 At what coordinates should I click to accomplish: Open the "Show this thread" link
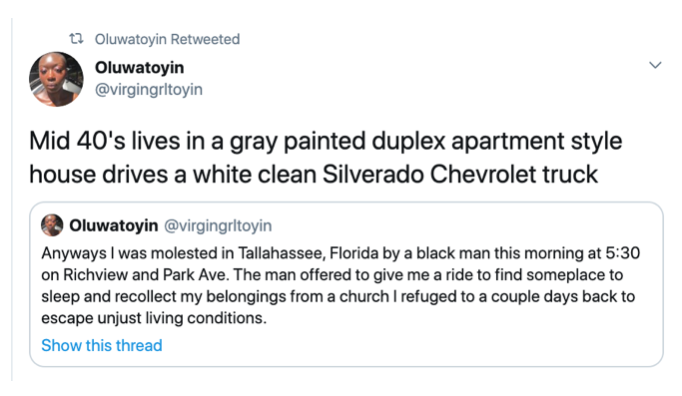click(x=102, y=345)
